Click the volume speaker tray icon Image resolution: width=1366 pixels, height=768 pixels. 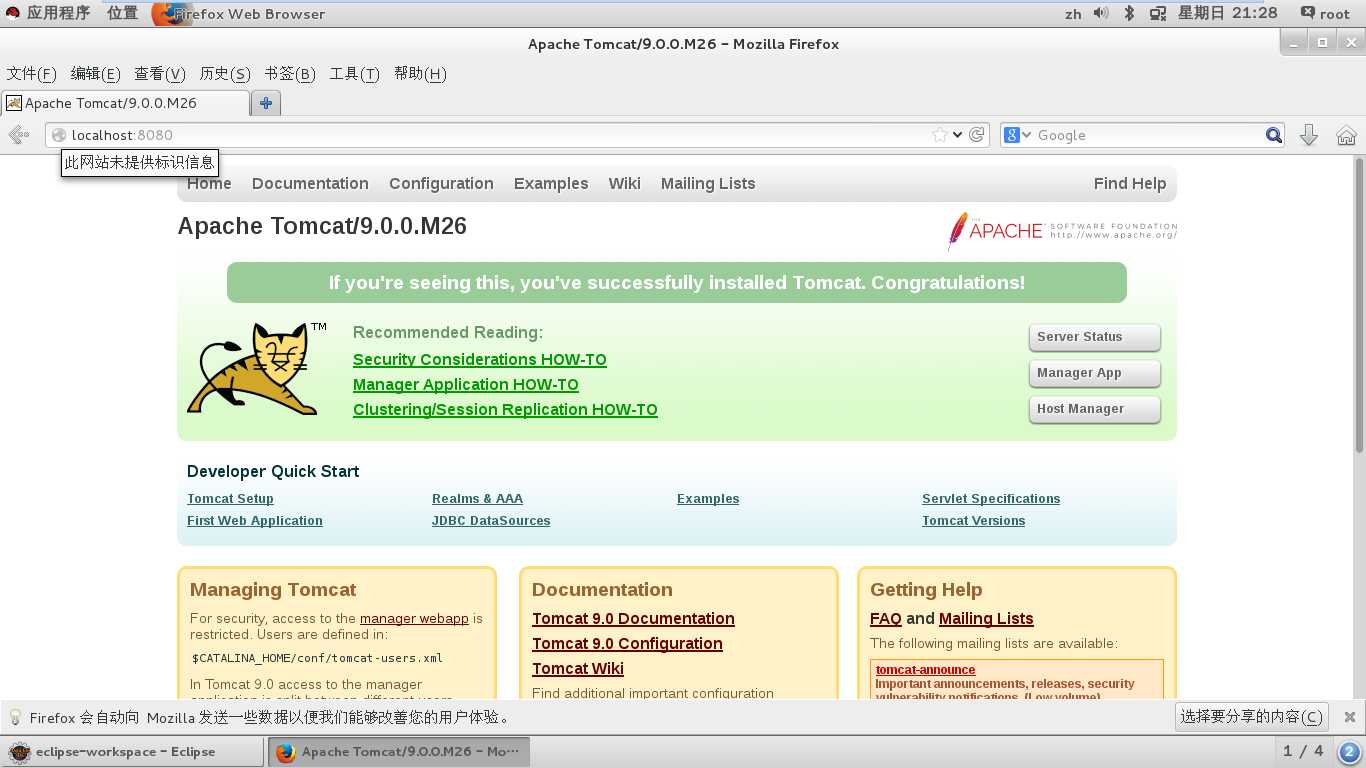(1101, 13)
